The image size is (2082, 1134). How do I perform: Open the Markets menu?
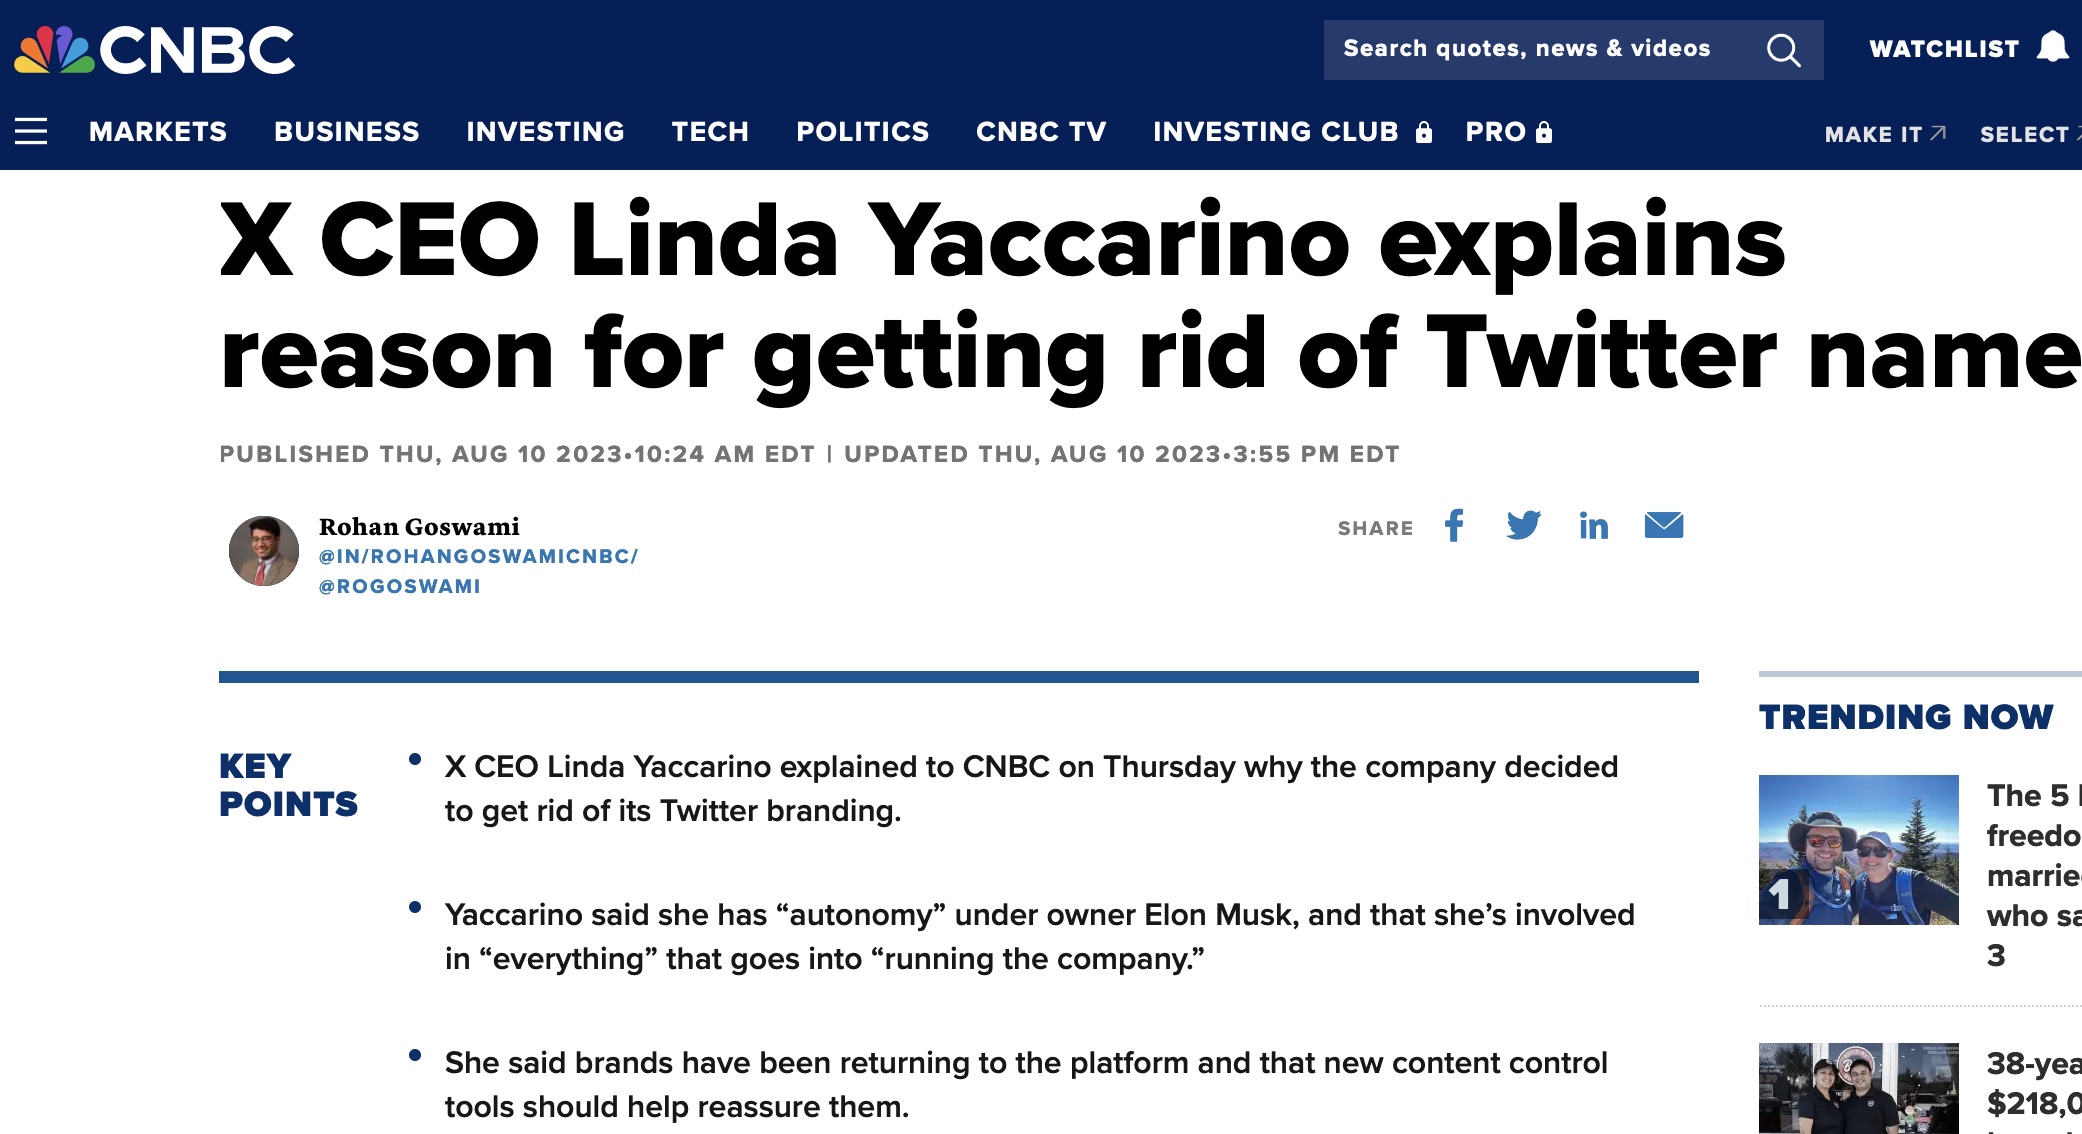(x=158, y=132)
